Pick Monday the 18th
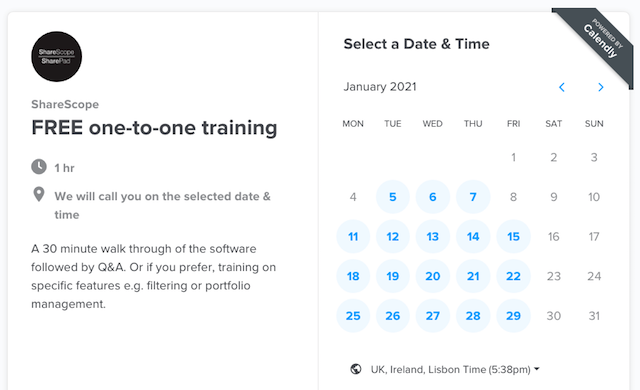 point(353,276)
